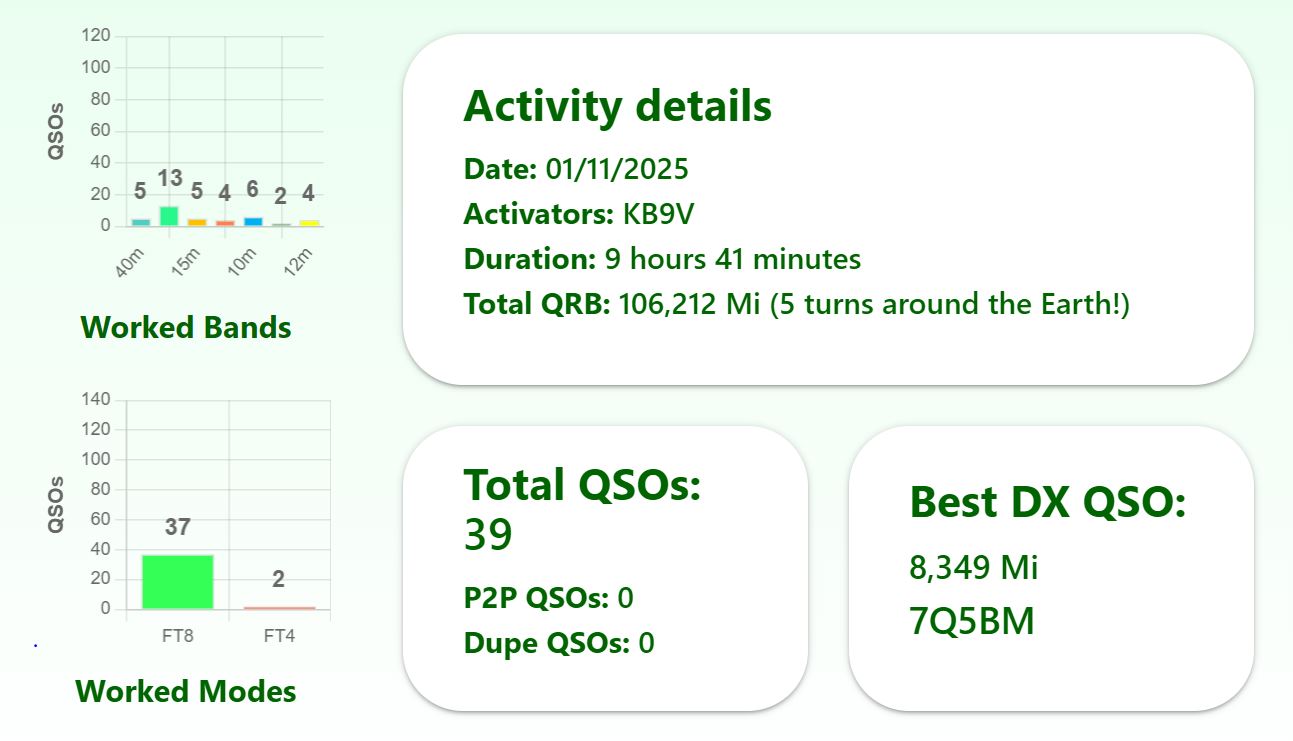Screen dimensions: 1293x741
Task: Click the duration 9 hours 41 minutes
Action: coord(733,259)
